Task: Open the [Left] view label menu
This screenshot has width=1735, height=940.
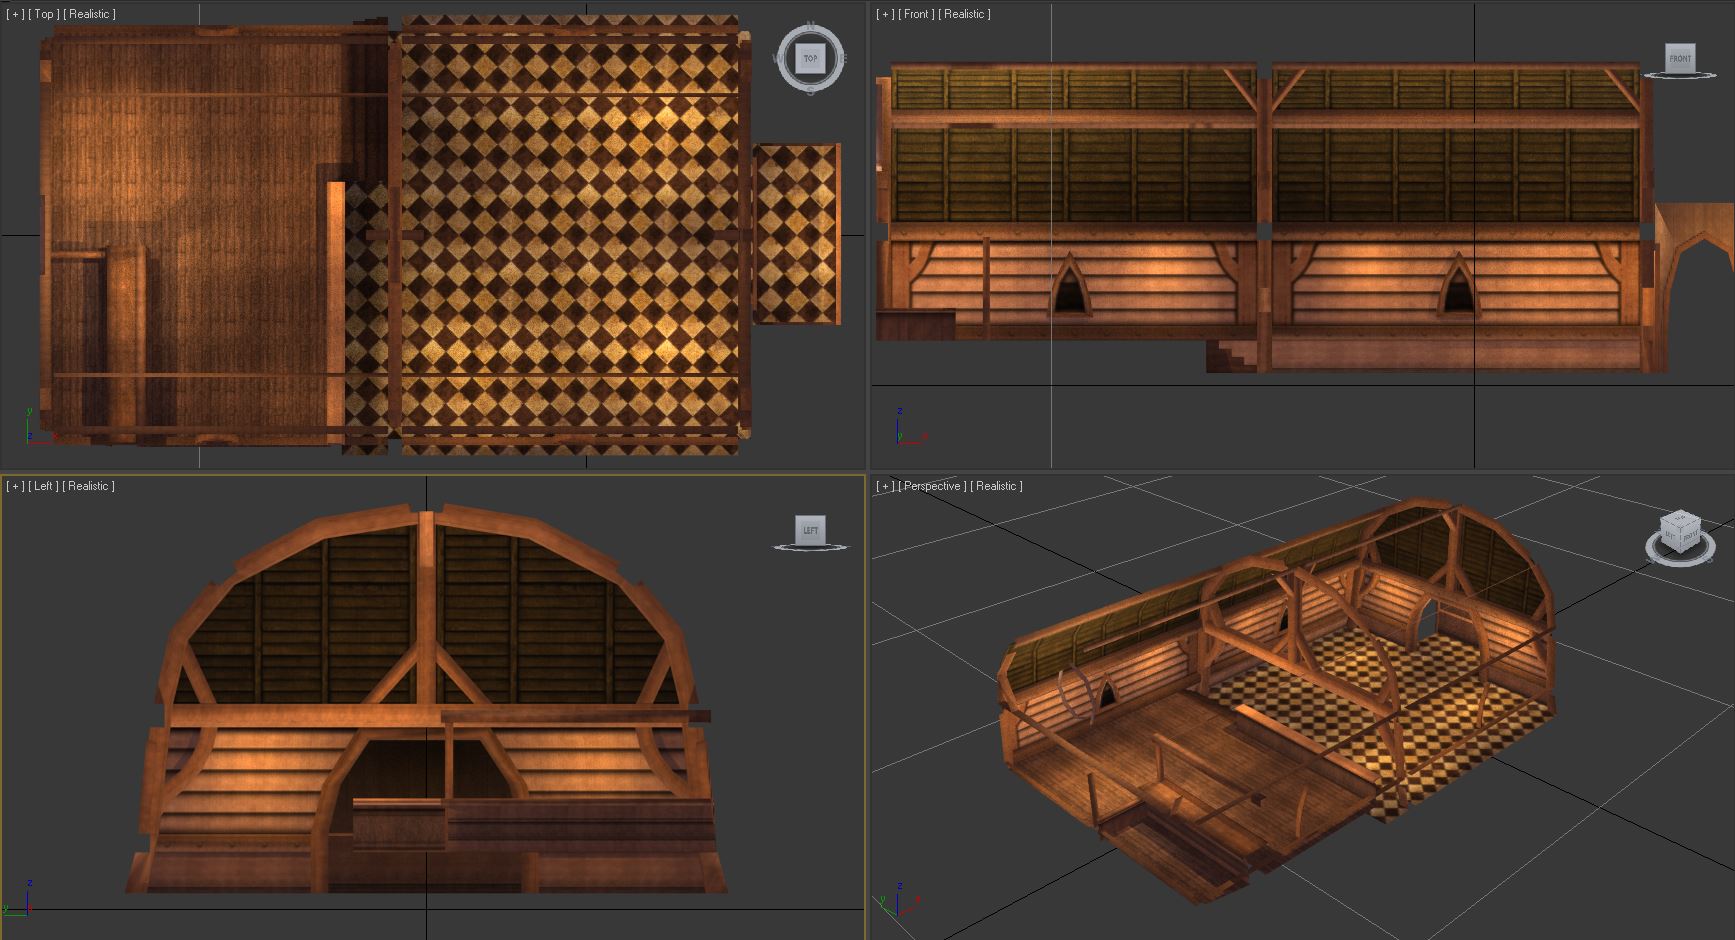Action: 43,486
